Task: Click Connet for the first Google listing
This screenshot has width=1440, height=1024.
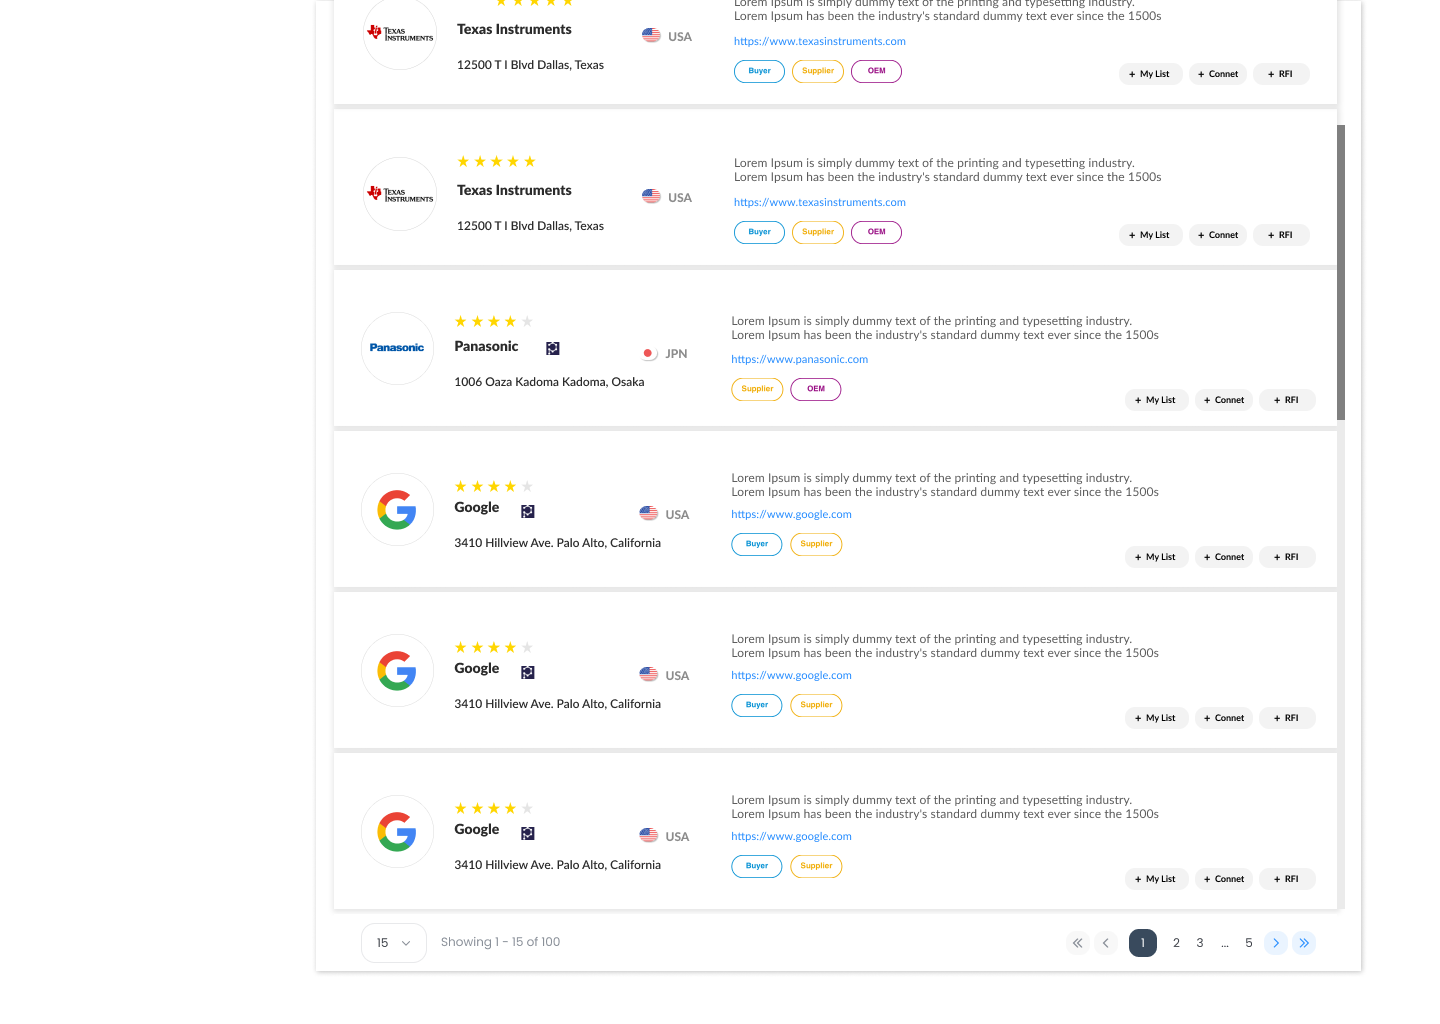Action: [1224, 557]
